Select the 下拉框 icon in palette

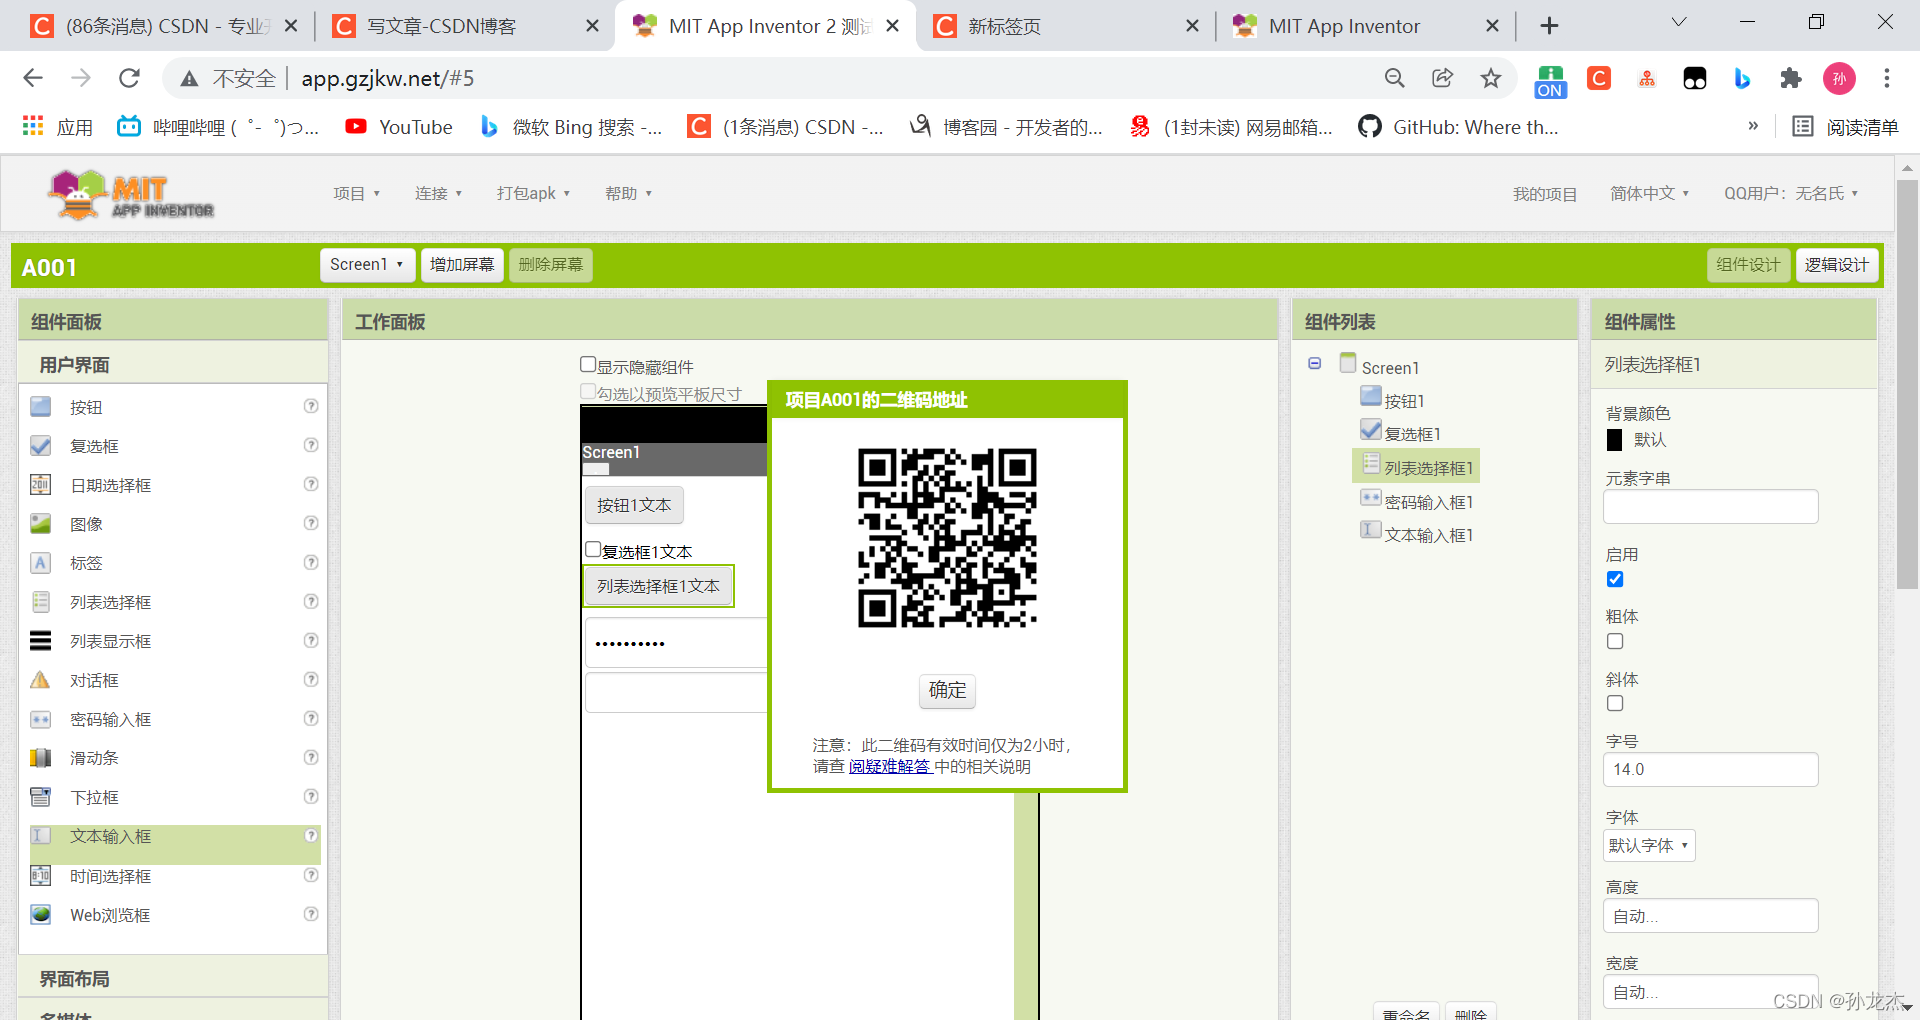coord(40,797)
